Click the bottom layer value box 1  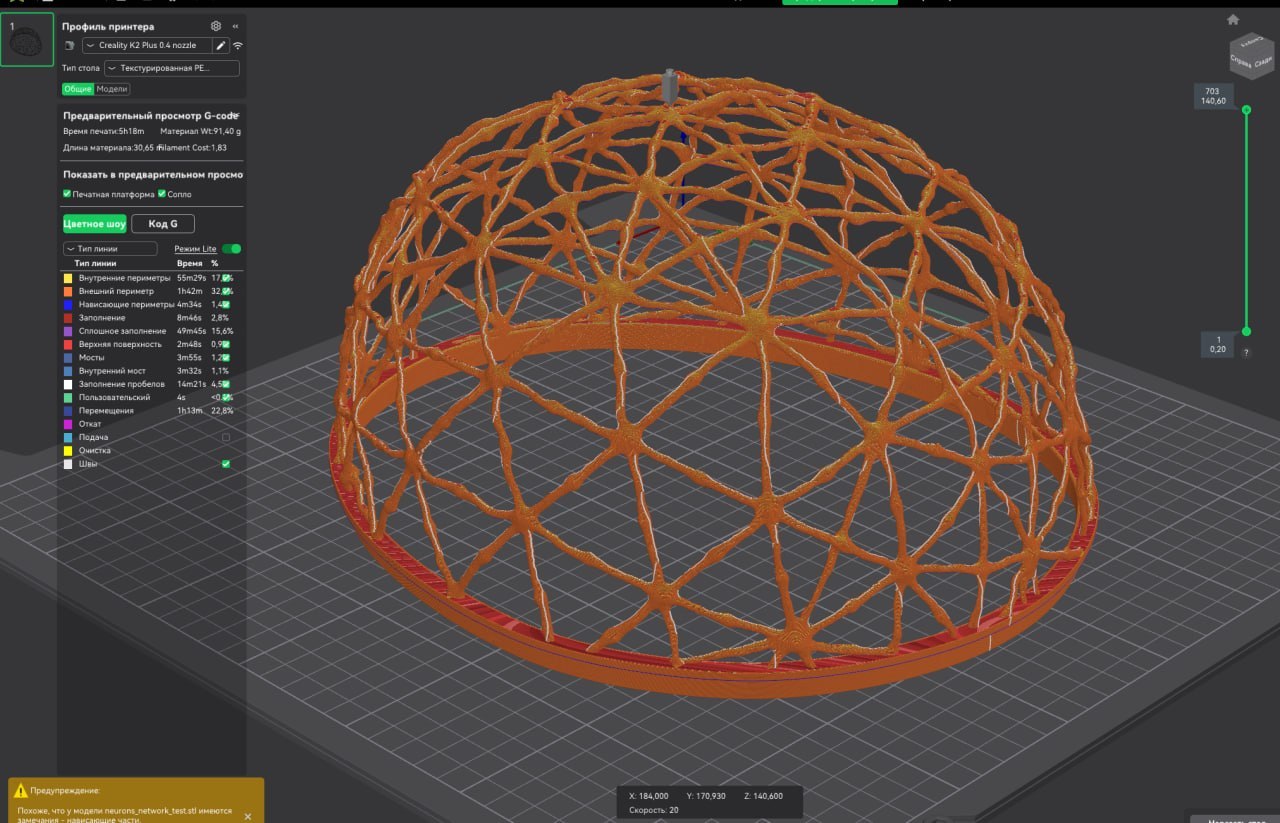(1218, 344)
